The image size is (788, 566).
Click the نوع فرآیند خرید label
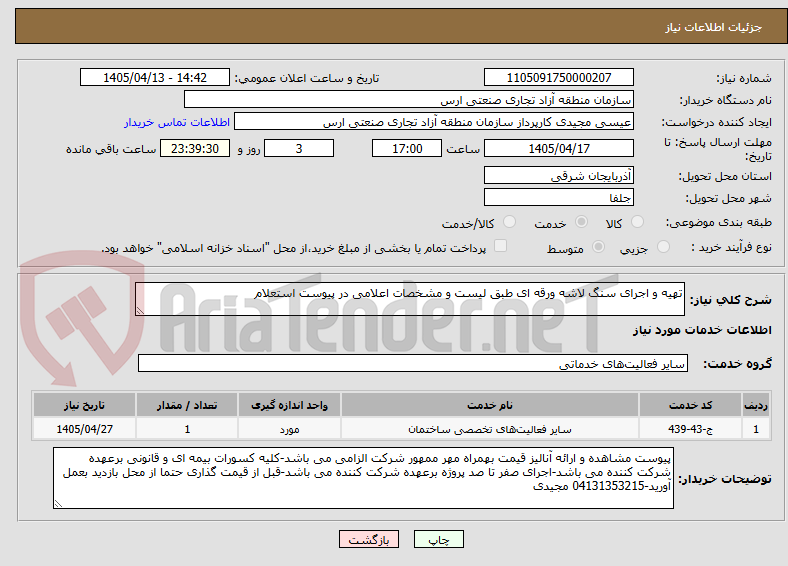click(x=731, y=247)
